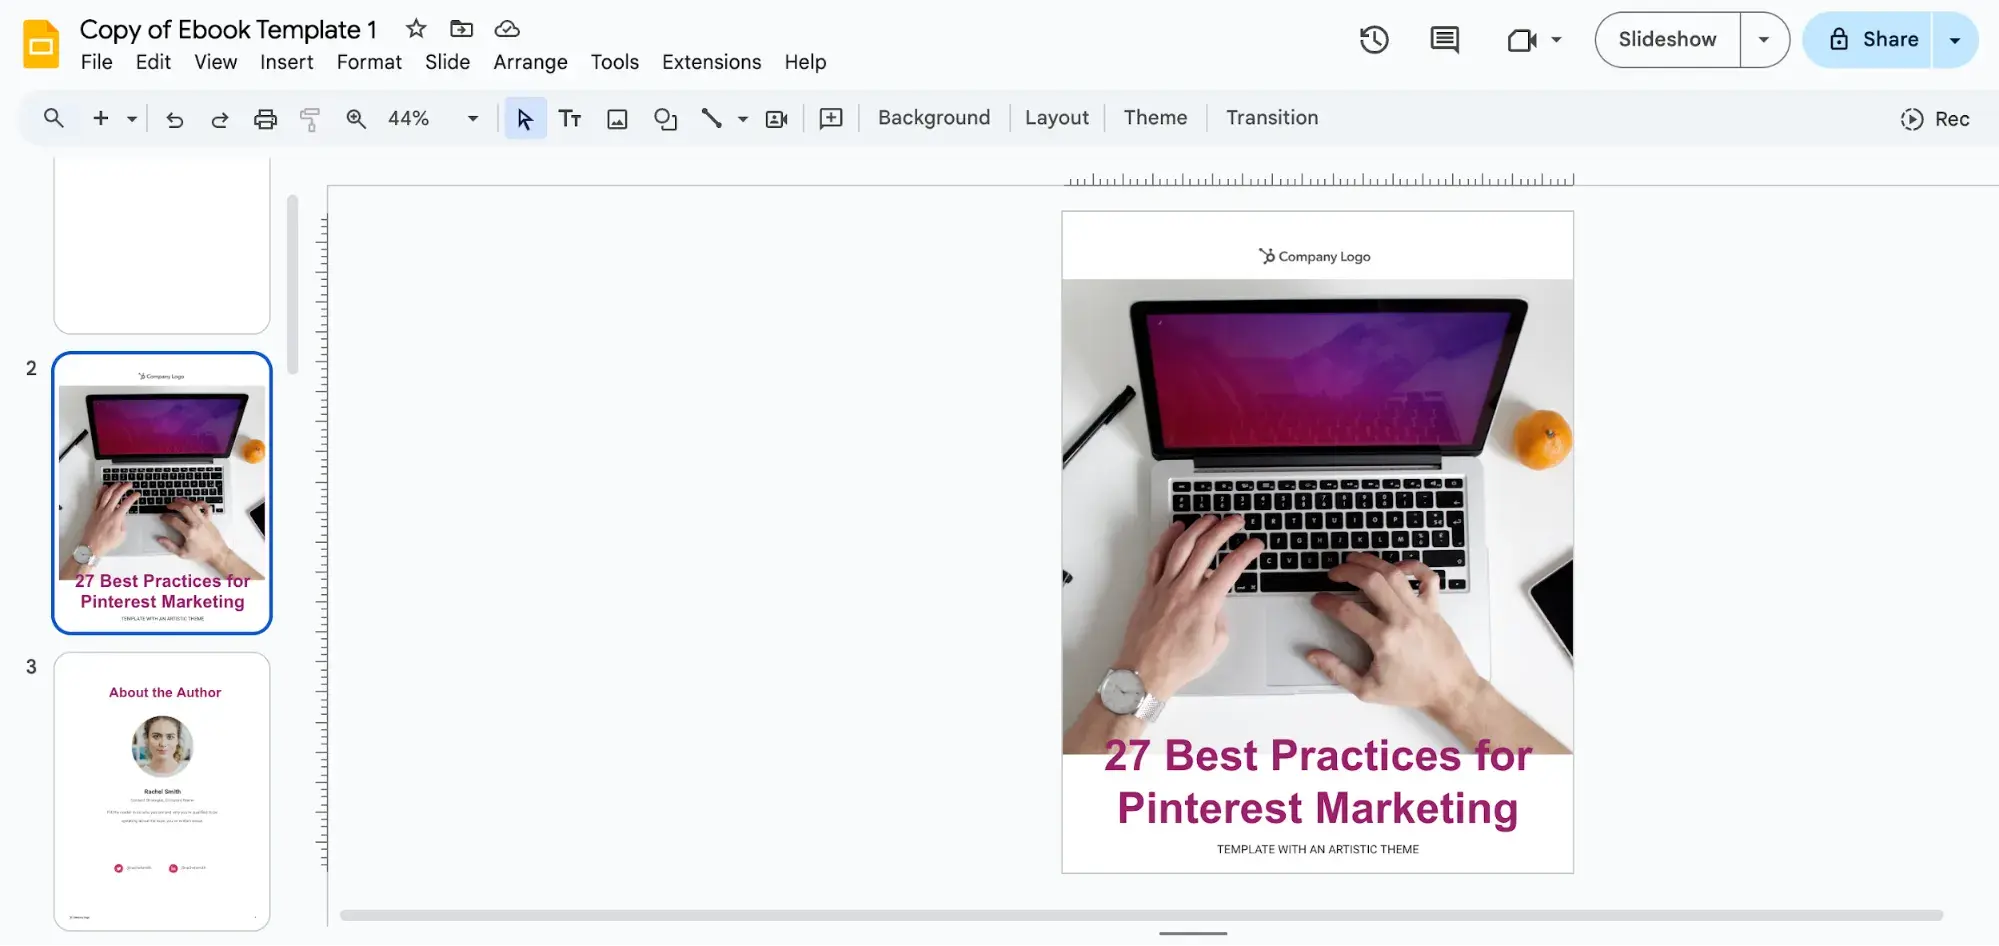Open the File menu
The image size is (1999, 946).
[x=96, y=62]
